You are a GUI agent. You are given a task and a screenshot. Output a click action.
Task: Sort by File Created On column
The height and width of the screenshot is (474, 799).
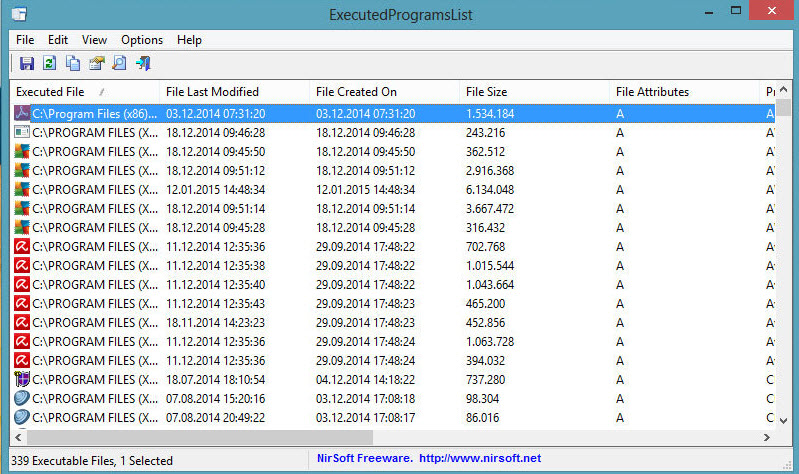point(385,92)
